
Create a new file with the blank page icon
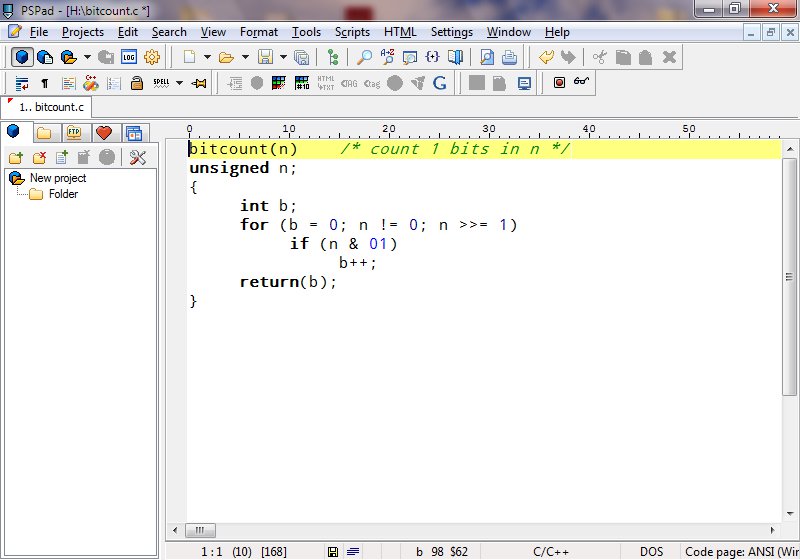(x=189, y=57)
